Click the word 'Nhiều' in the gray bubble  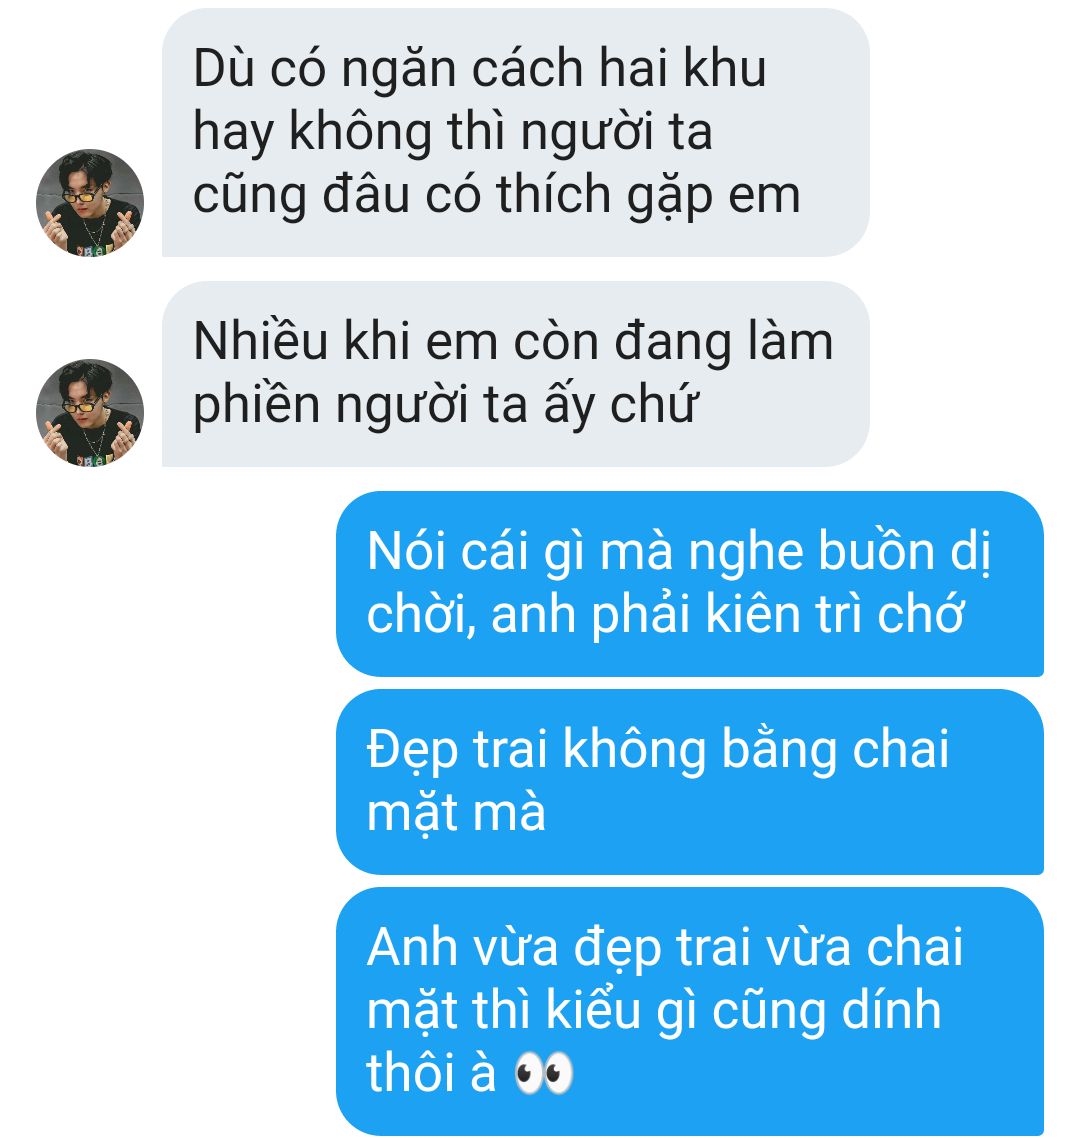point(261,342)
